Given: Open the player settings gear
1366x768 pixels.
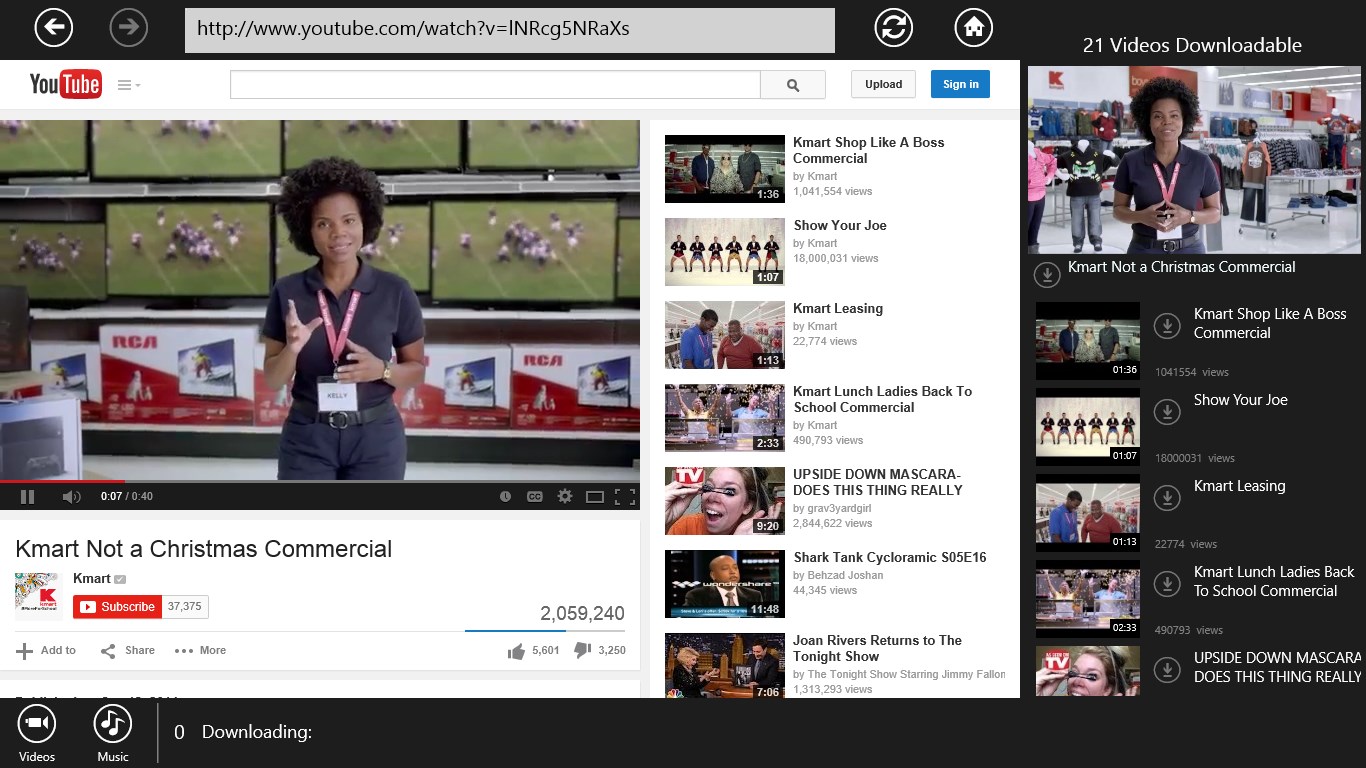Looking at the screenshot, I should 565,496.
